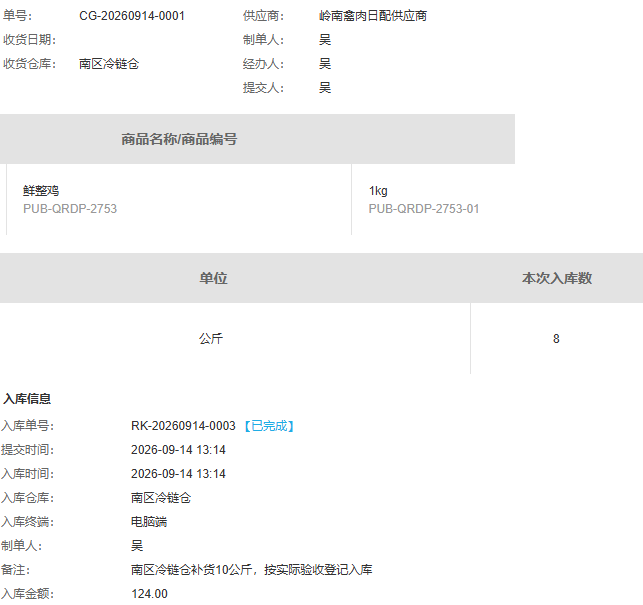Click the 入库金额 value 124.00
643x605 pixels.
[x=149, y=594]
